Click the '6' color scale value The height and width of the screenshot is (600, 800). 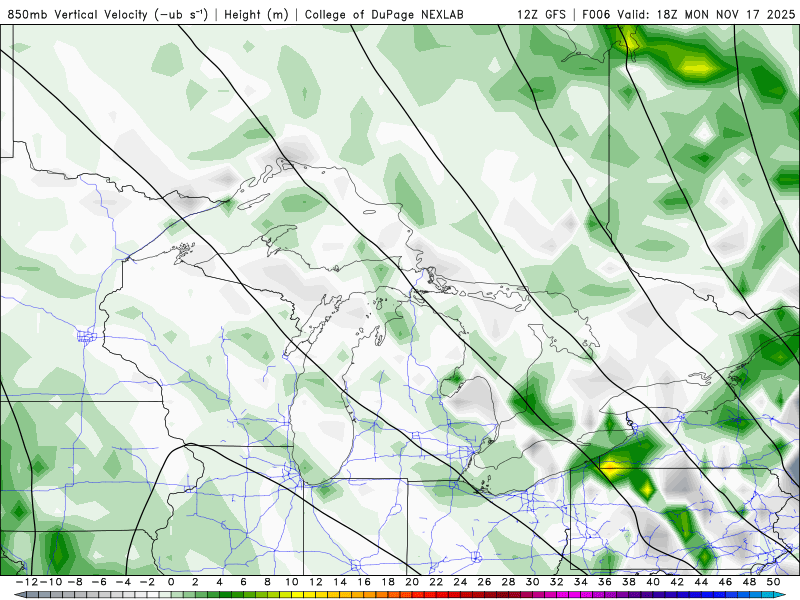pos(243,582)
